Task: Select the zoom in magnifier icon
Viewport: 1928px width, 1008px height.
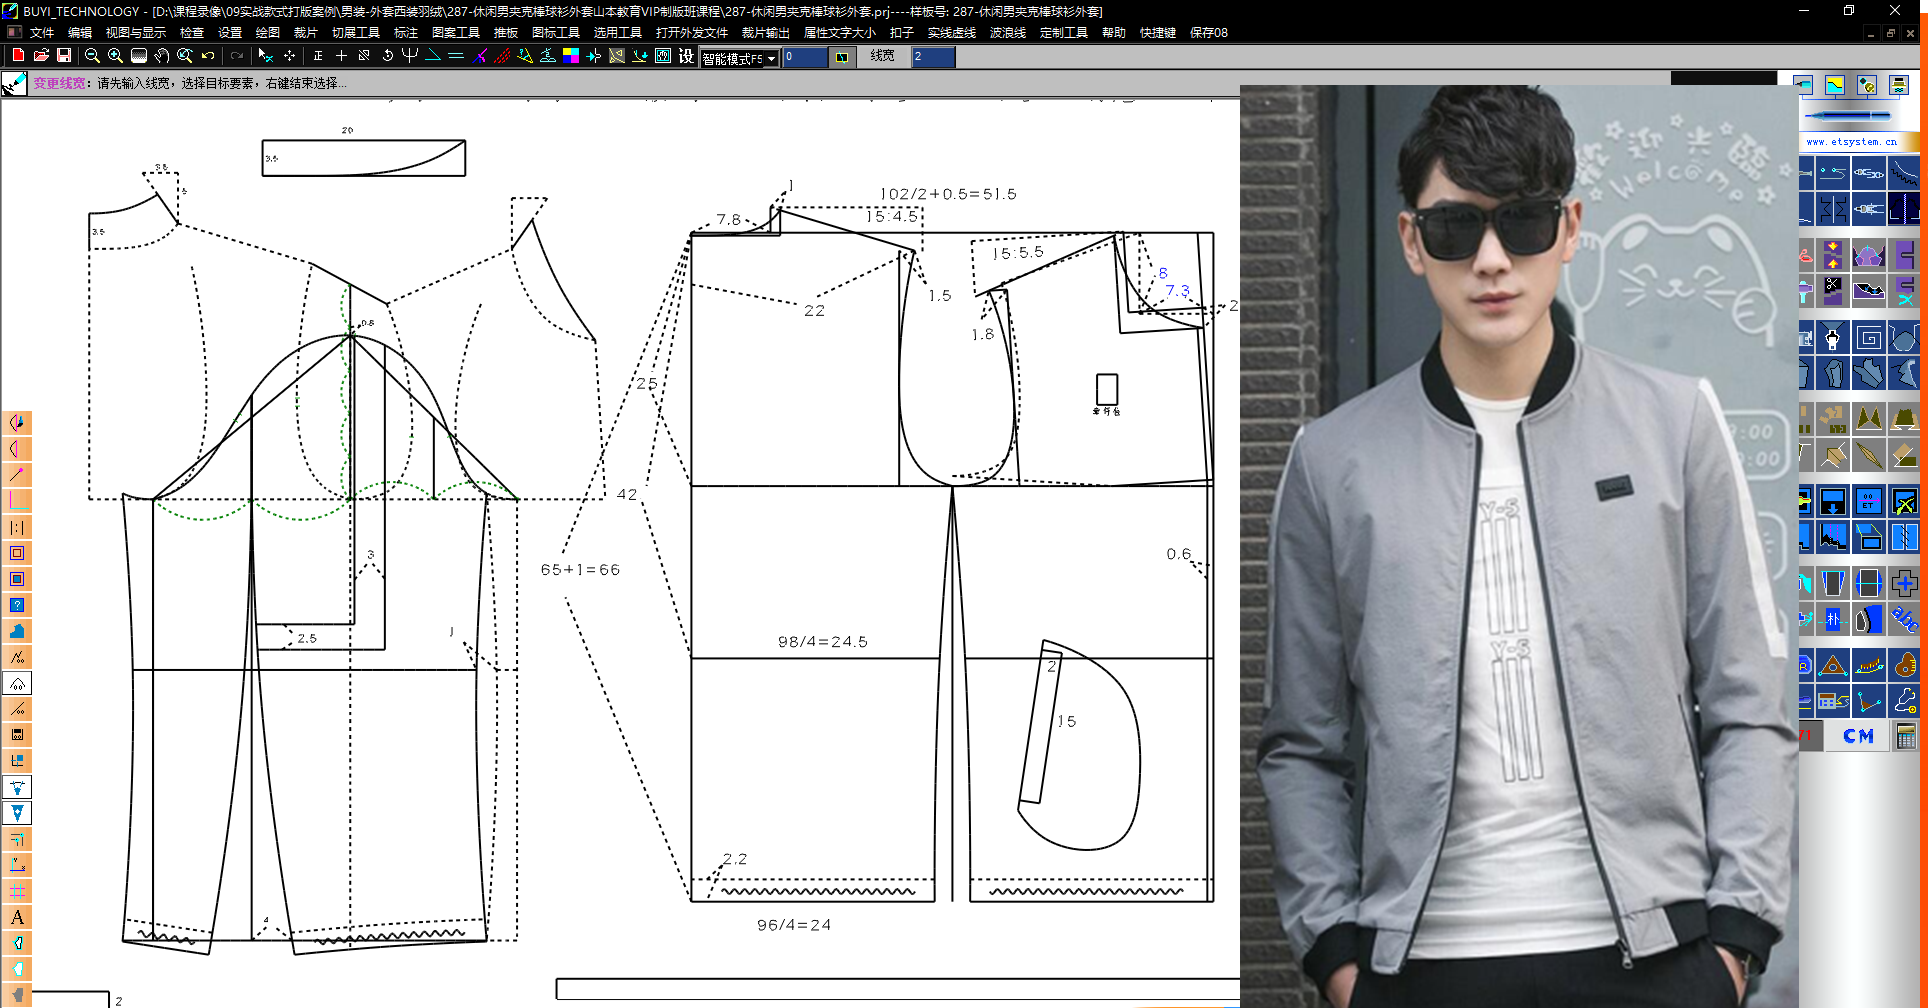Action: point(115,56)
